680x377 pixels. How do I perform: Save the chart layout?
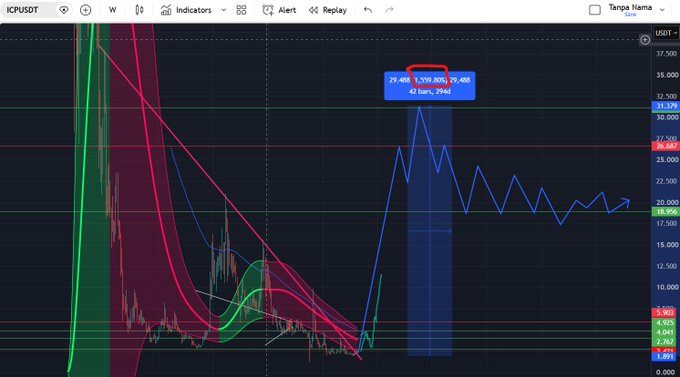630,15
